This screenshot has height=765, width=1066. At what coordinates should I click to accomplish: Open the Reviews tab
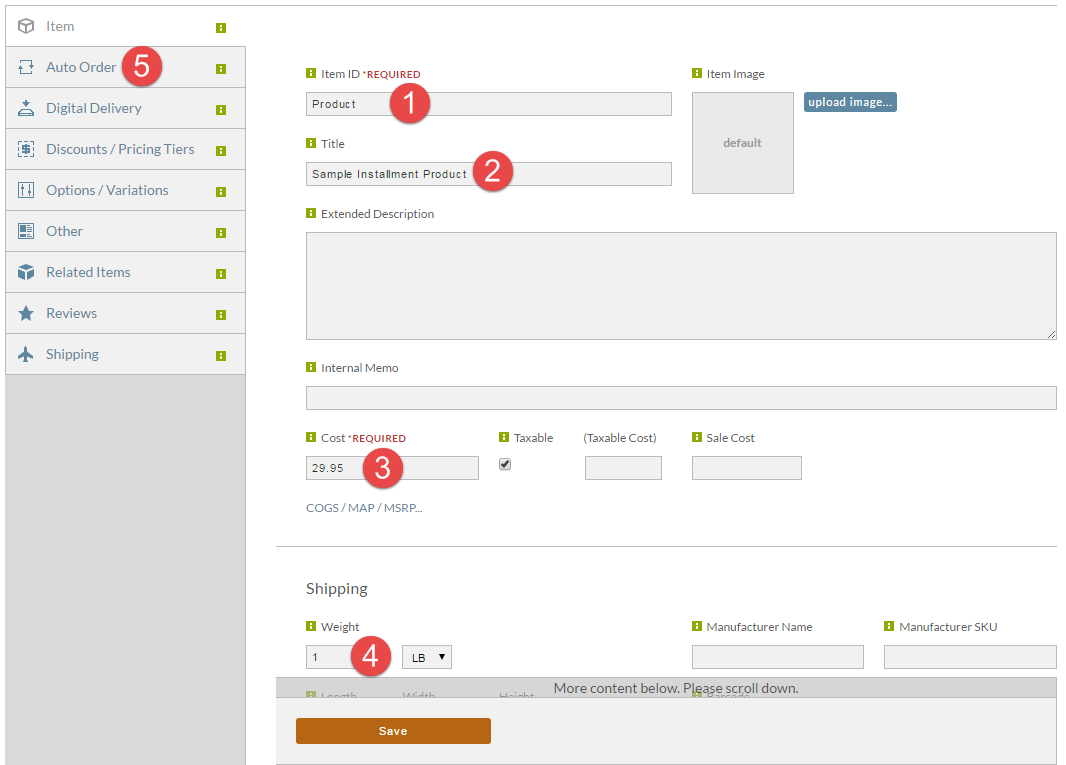[x=125, y=313]
